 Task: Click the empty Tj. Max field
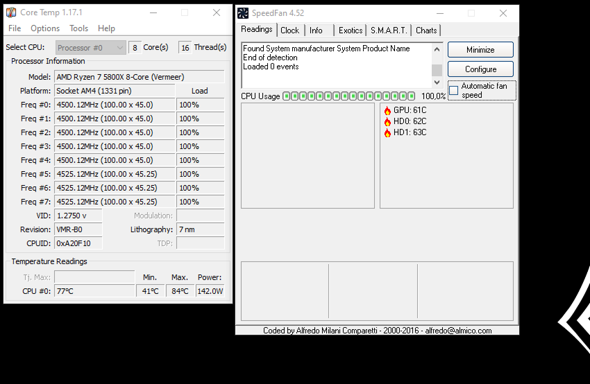click(x=94, y=277)
